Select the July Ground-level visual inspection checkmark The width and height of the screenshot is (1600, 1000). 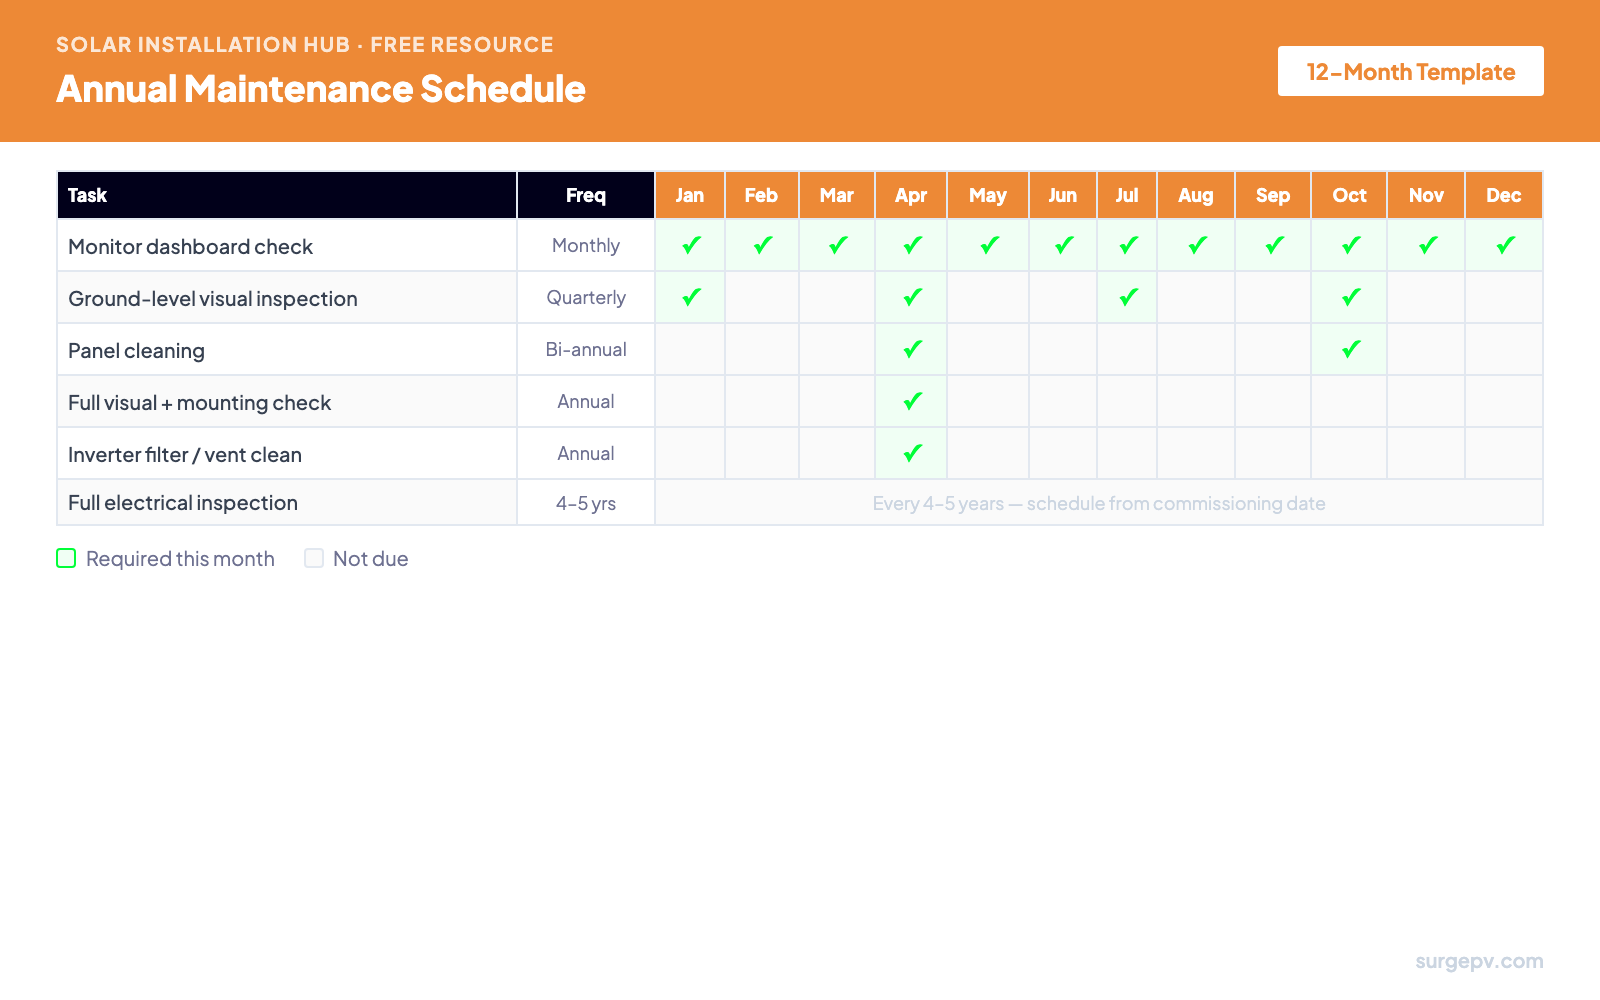tap(1127, 296)
